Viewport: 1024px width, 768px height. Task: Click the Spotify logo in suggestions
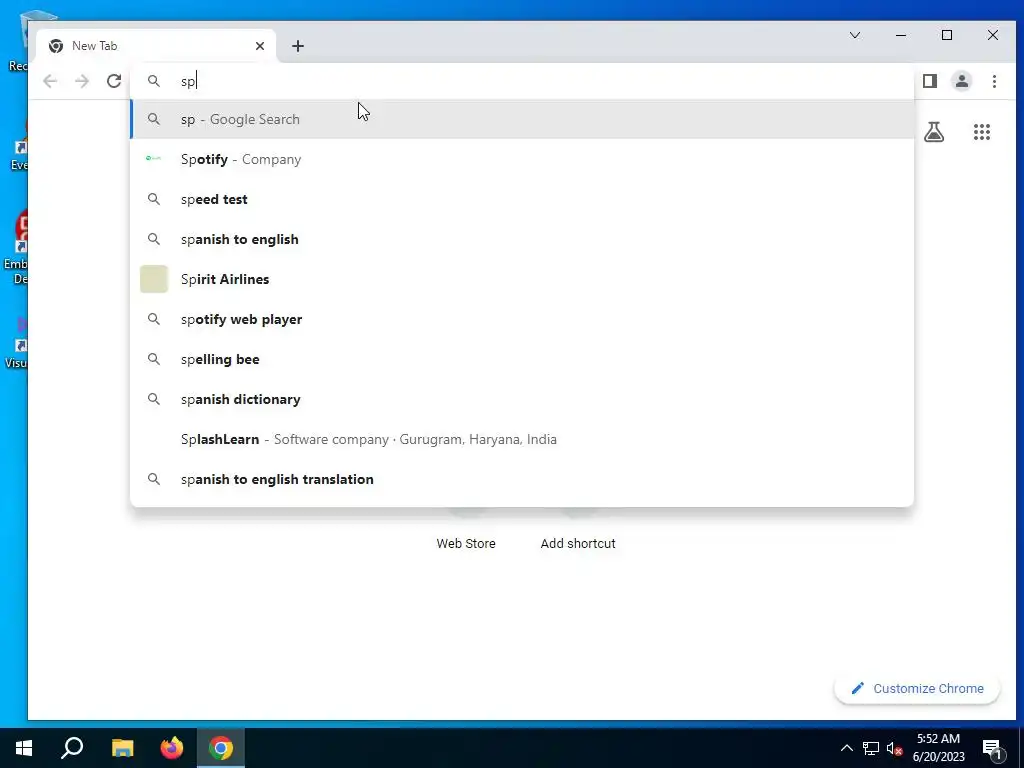tap(153, 159)
